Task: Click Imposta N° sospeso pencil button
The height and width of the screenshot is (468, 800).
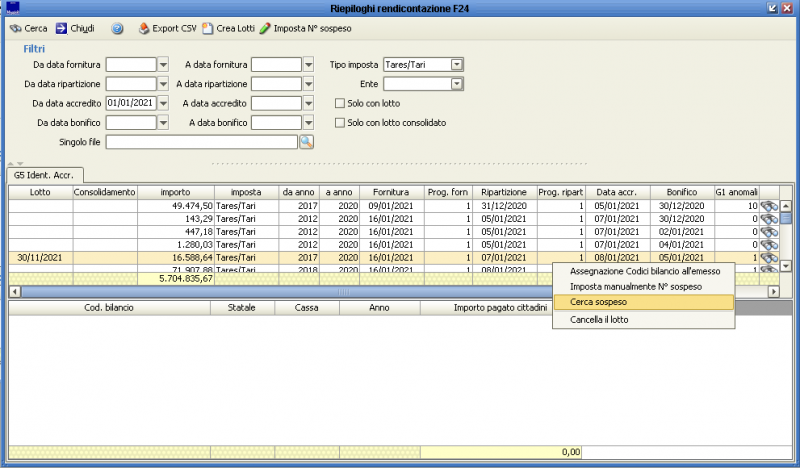Action: pos(305,29)
